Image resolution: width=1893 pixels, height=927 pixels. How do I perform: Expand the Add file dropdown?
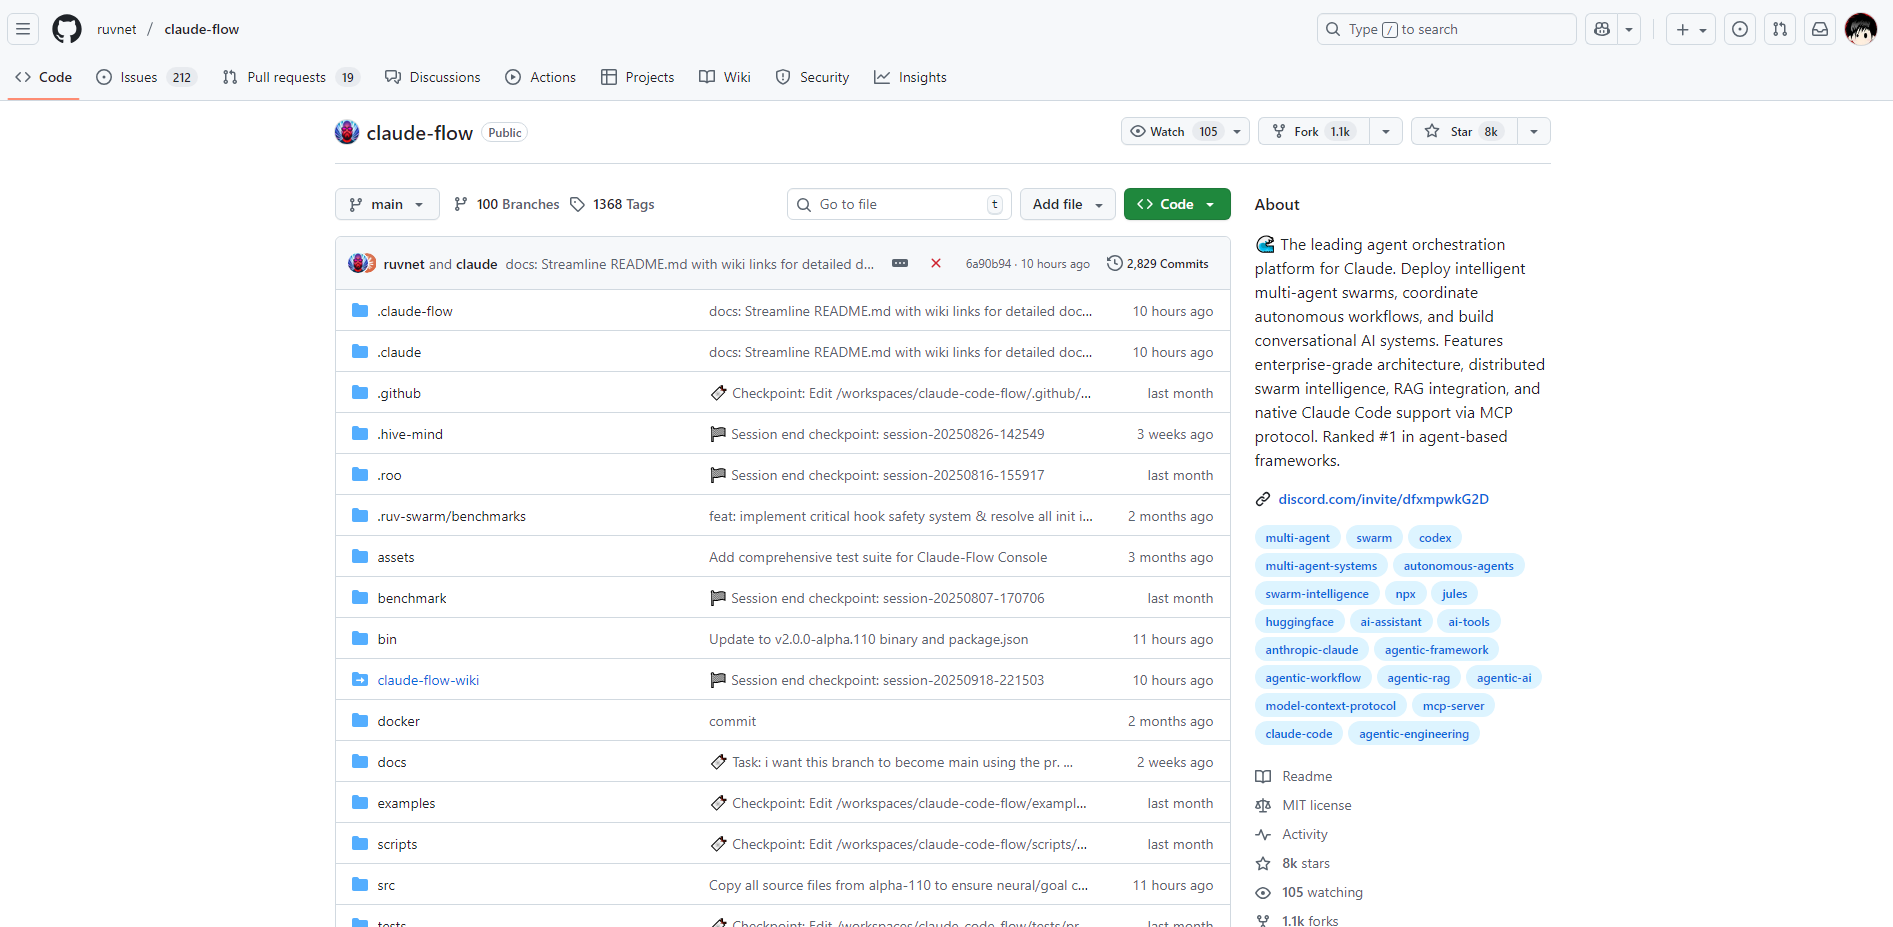[x=1067, y=204]
